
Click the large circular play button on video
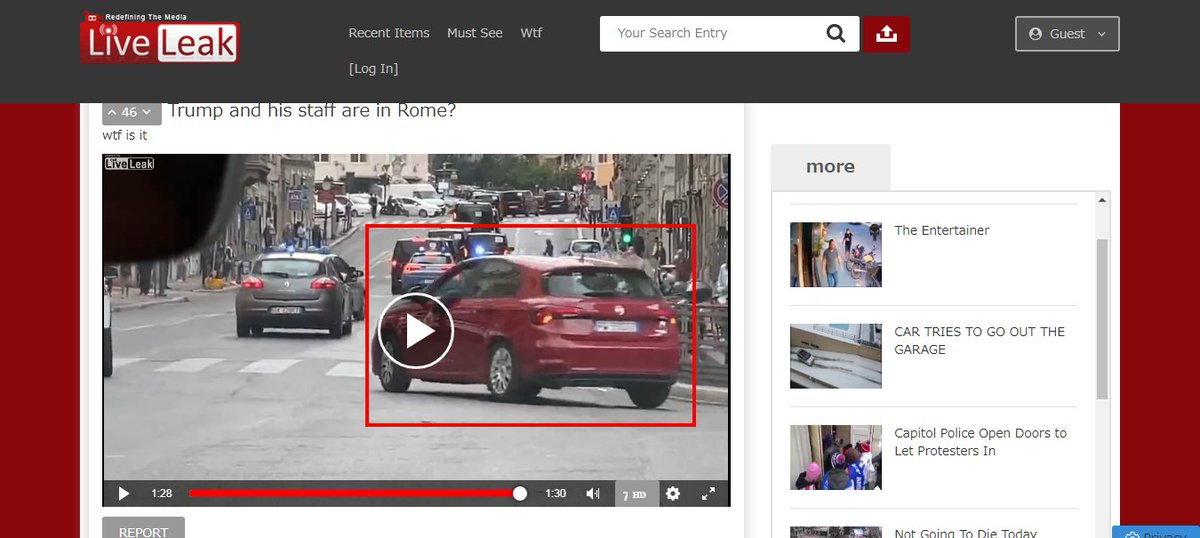[416, 331]
